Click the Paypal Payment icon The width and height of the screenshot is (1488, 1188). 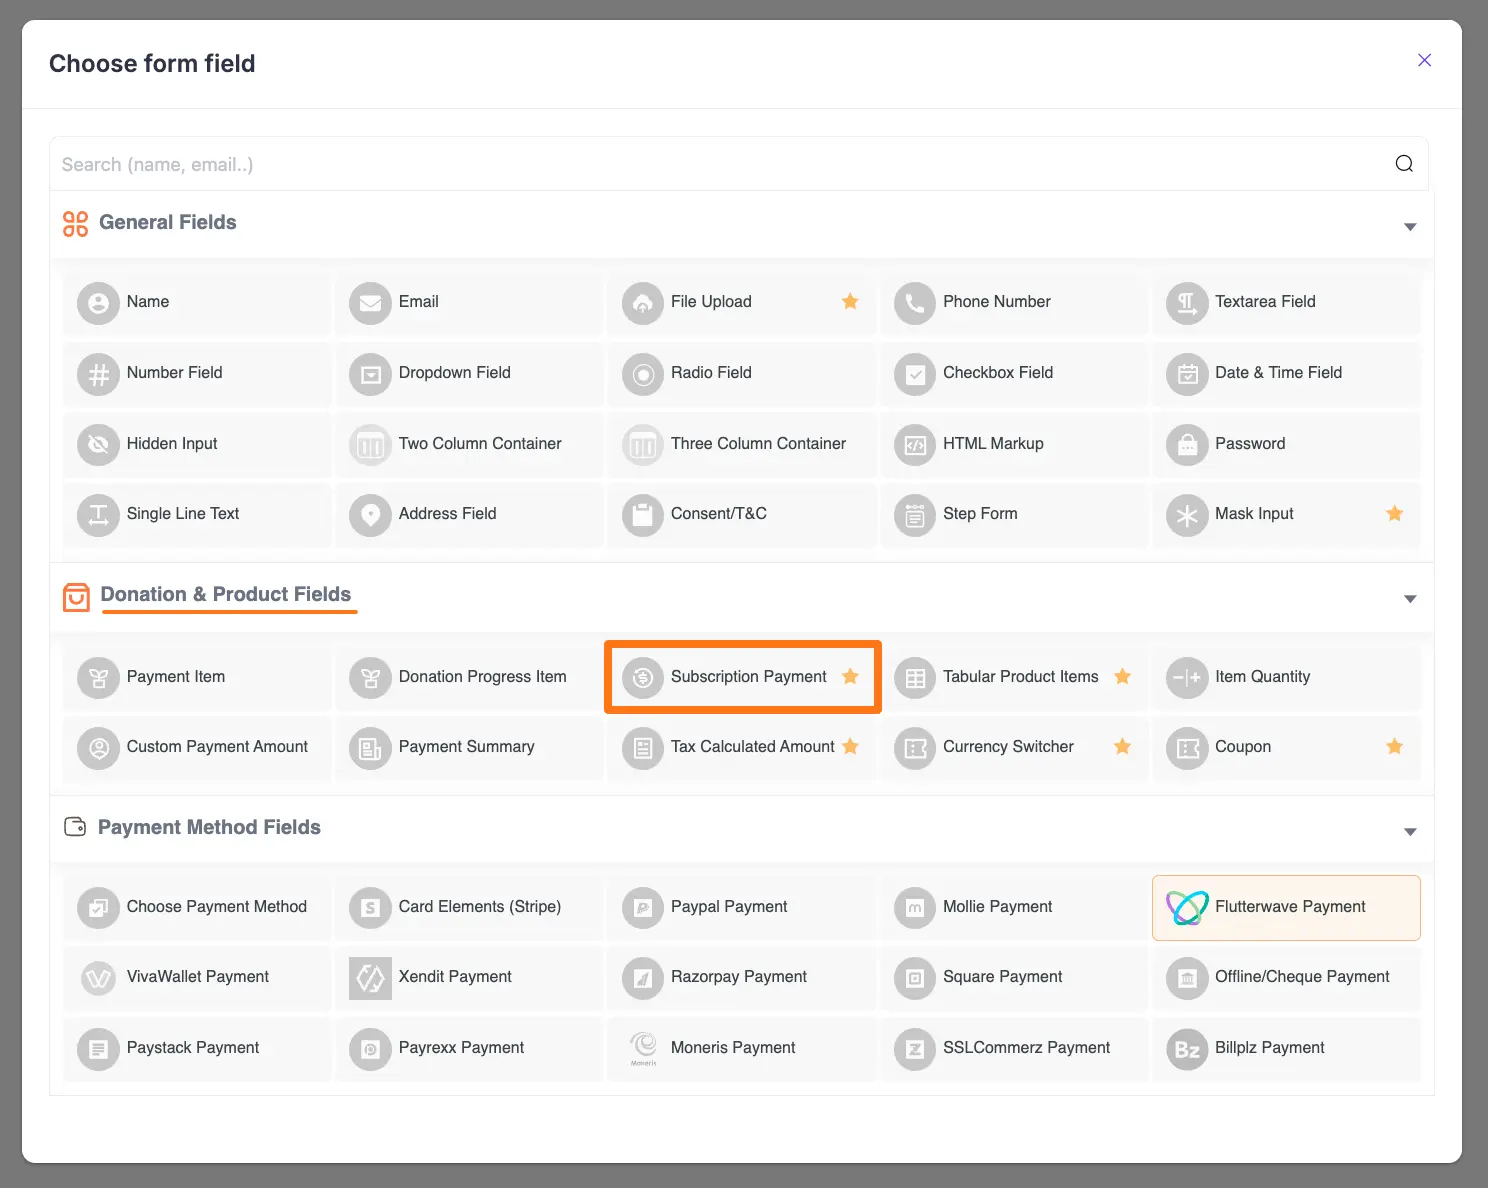pos(642,907)
